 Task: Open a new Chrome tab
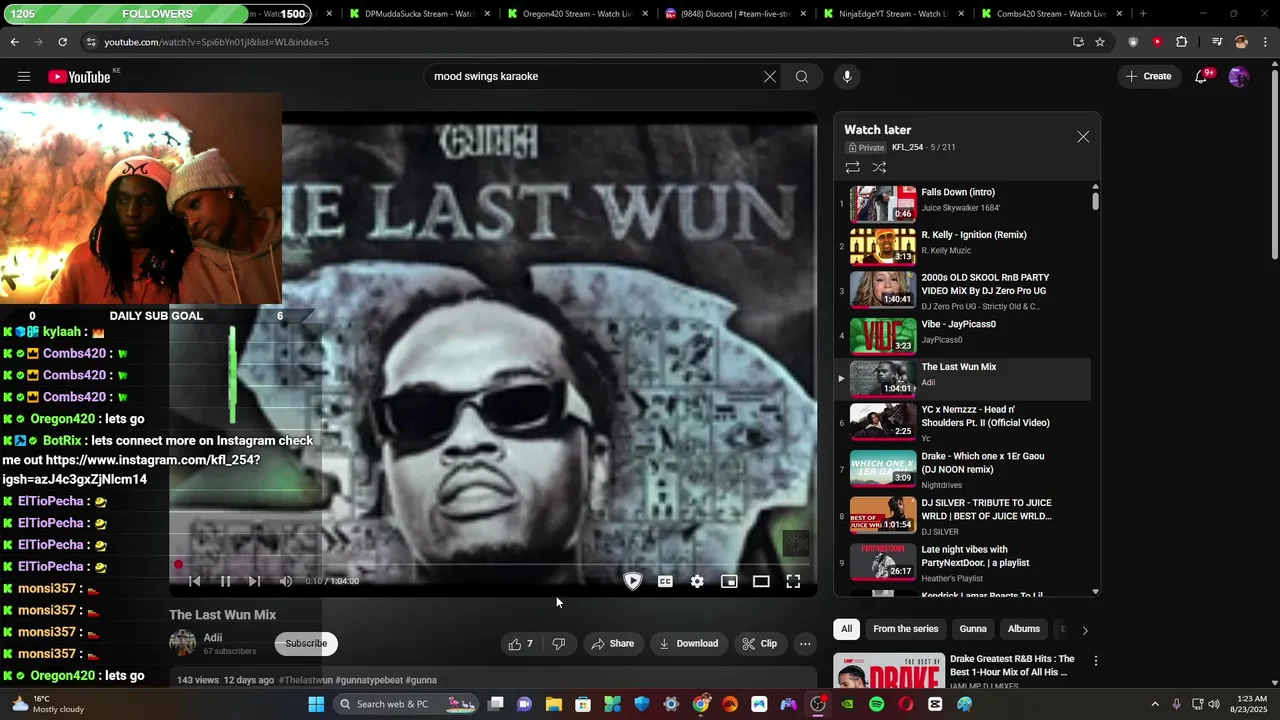[x=1143, y=14]
